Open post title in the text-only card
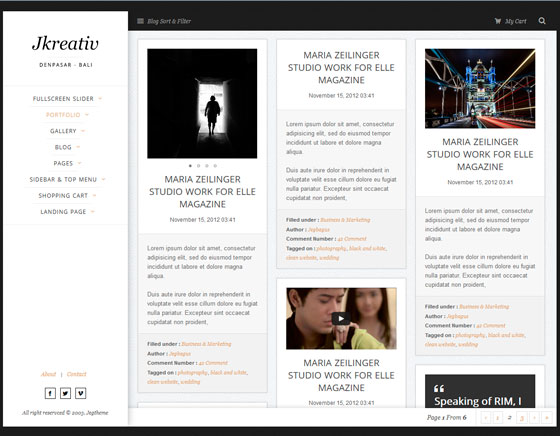Screen dimensions: 560x436 click(341, 67)
